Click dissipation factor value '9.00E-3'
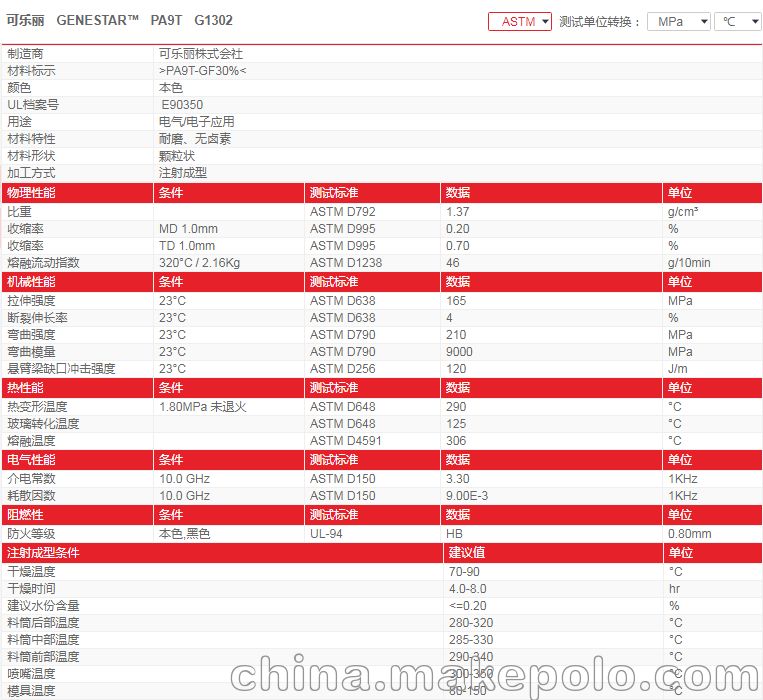The height and width of the screenshot is (700, 763). (467, 496)
